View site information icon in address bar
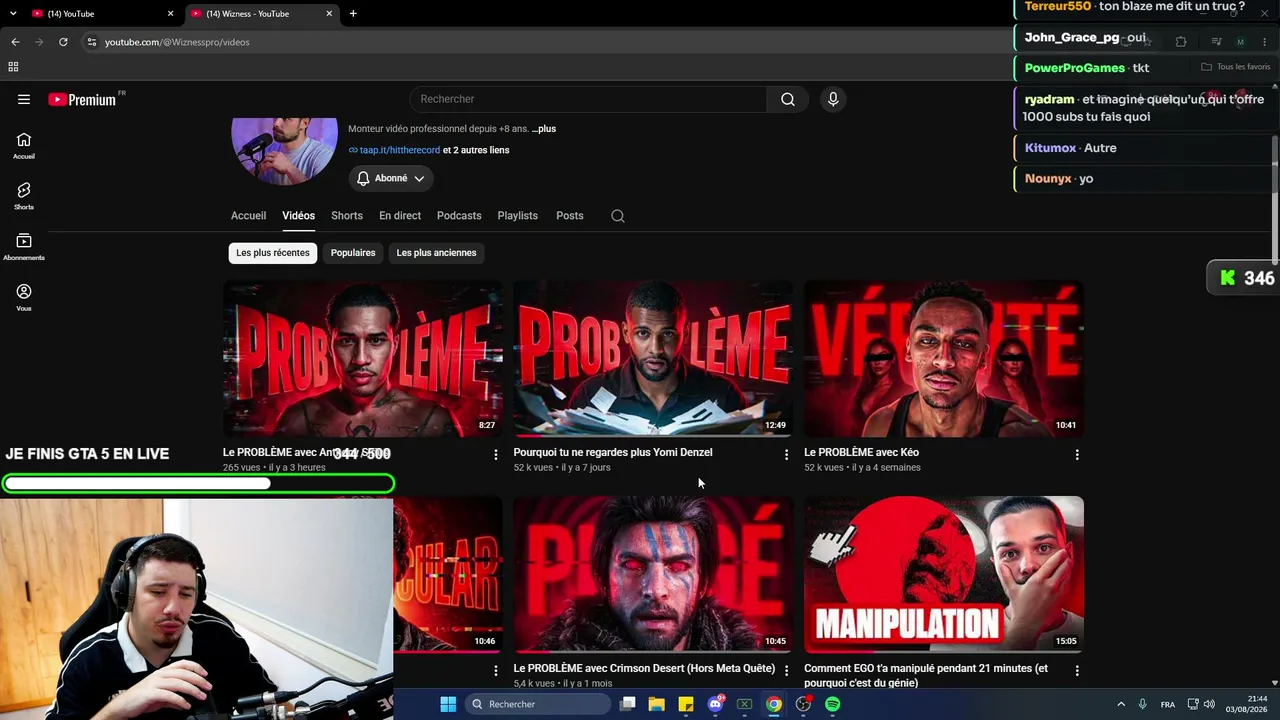1280x720 pixels. click(x=92, y=42)
